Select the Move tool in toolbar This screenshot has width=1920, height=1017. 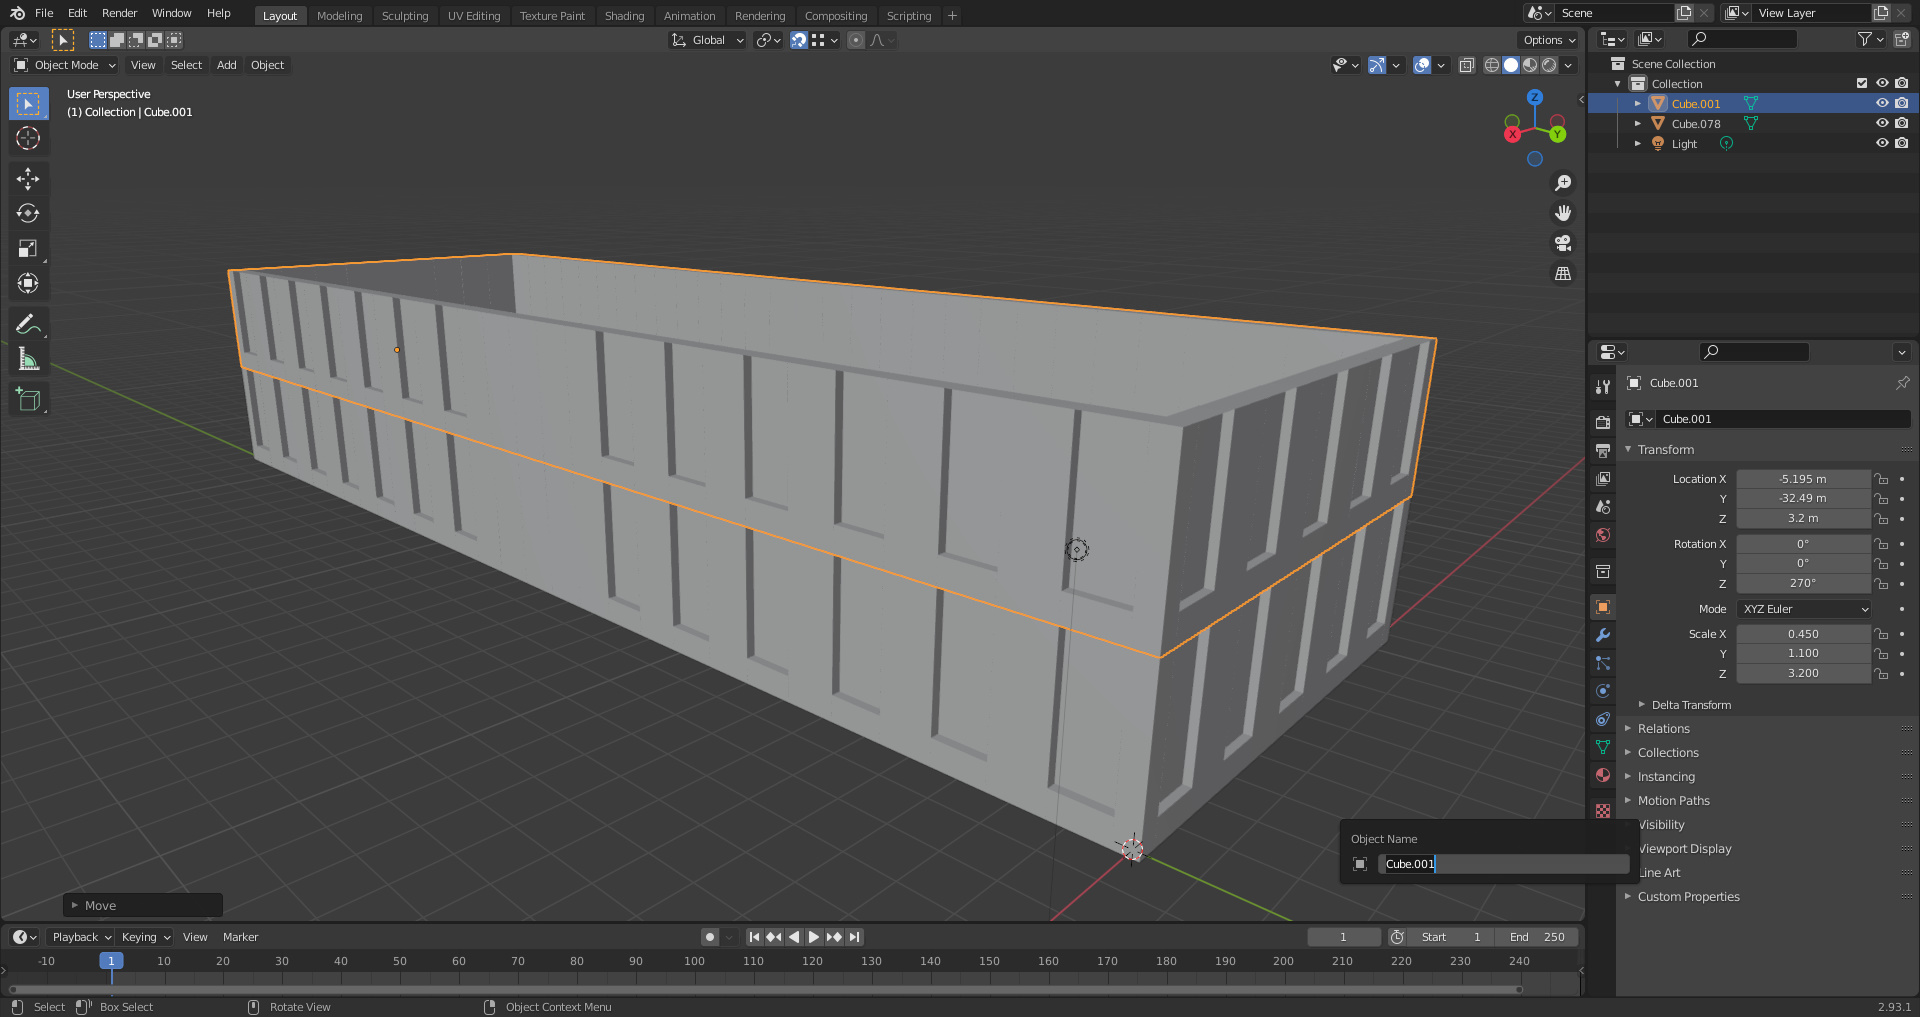pyautogui.click(x=28, y=179)
